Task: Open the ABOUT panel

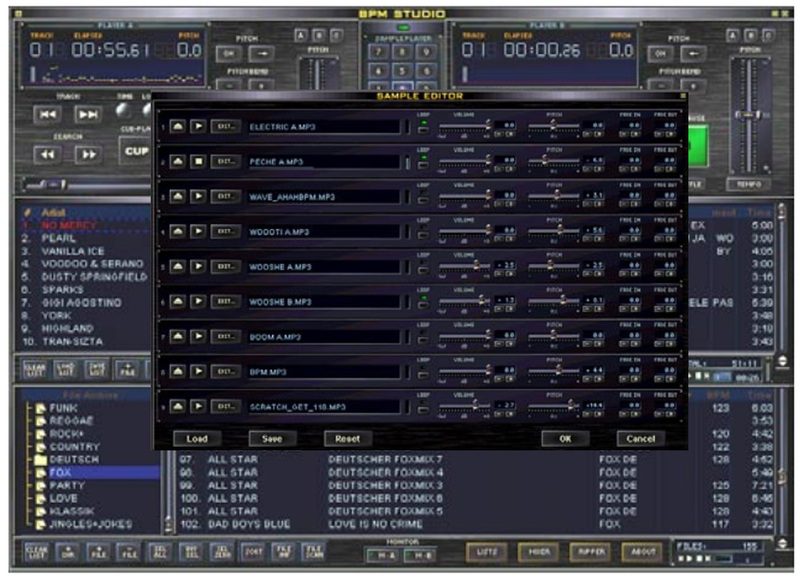Action: click(643, 551)
